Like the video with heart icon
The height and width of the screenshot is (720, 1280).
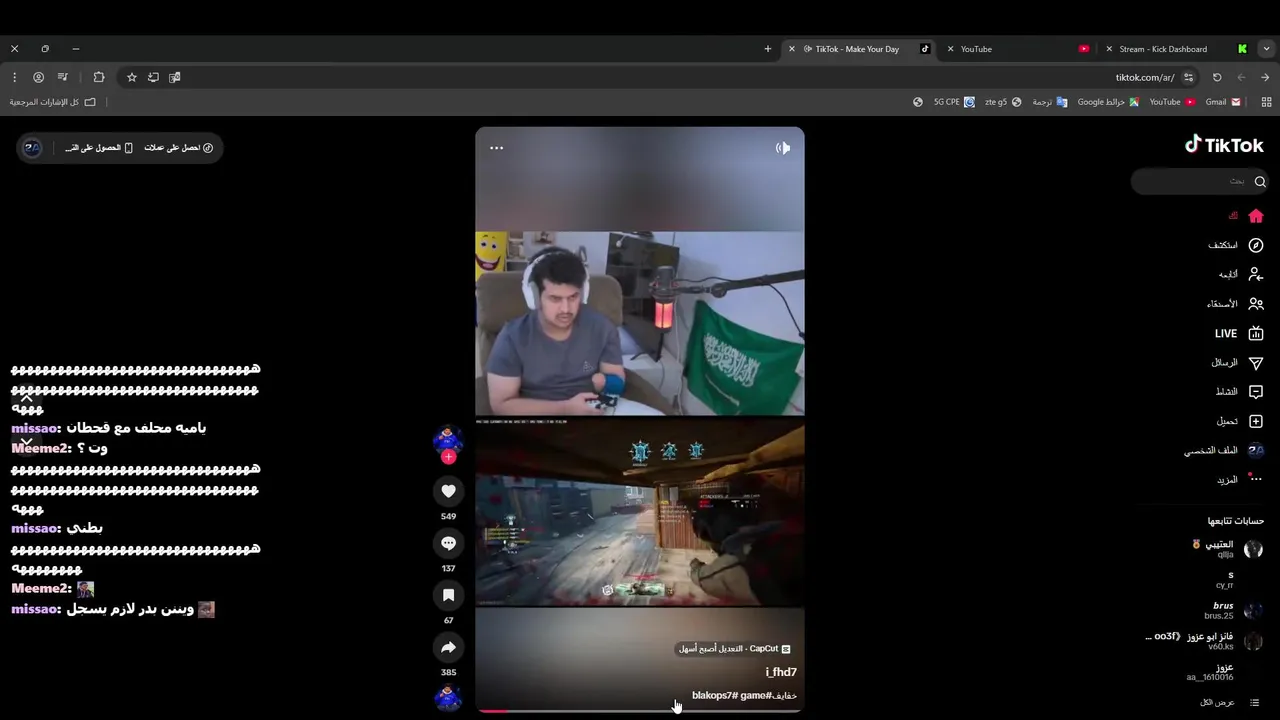(448, 491)
